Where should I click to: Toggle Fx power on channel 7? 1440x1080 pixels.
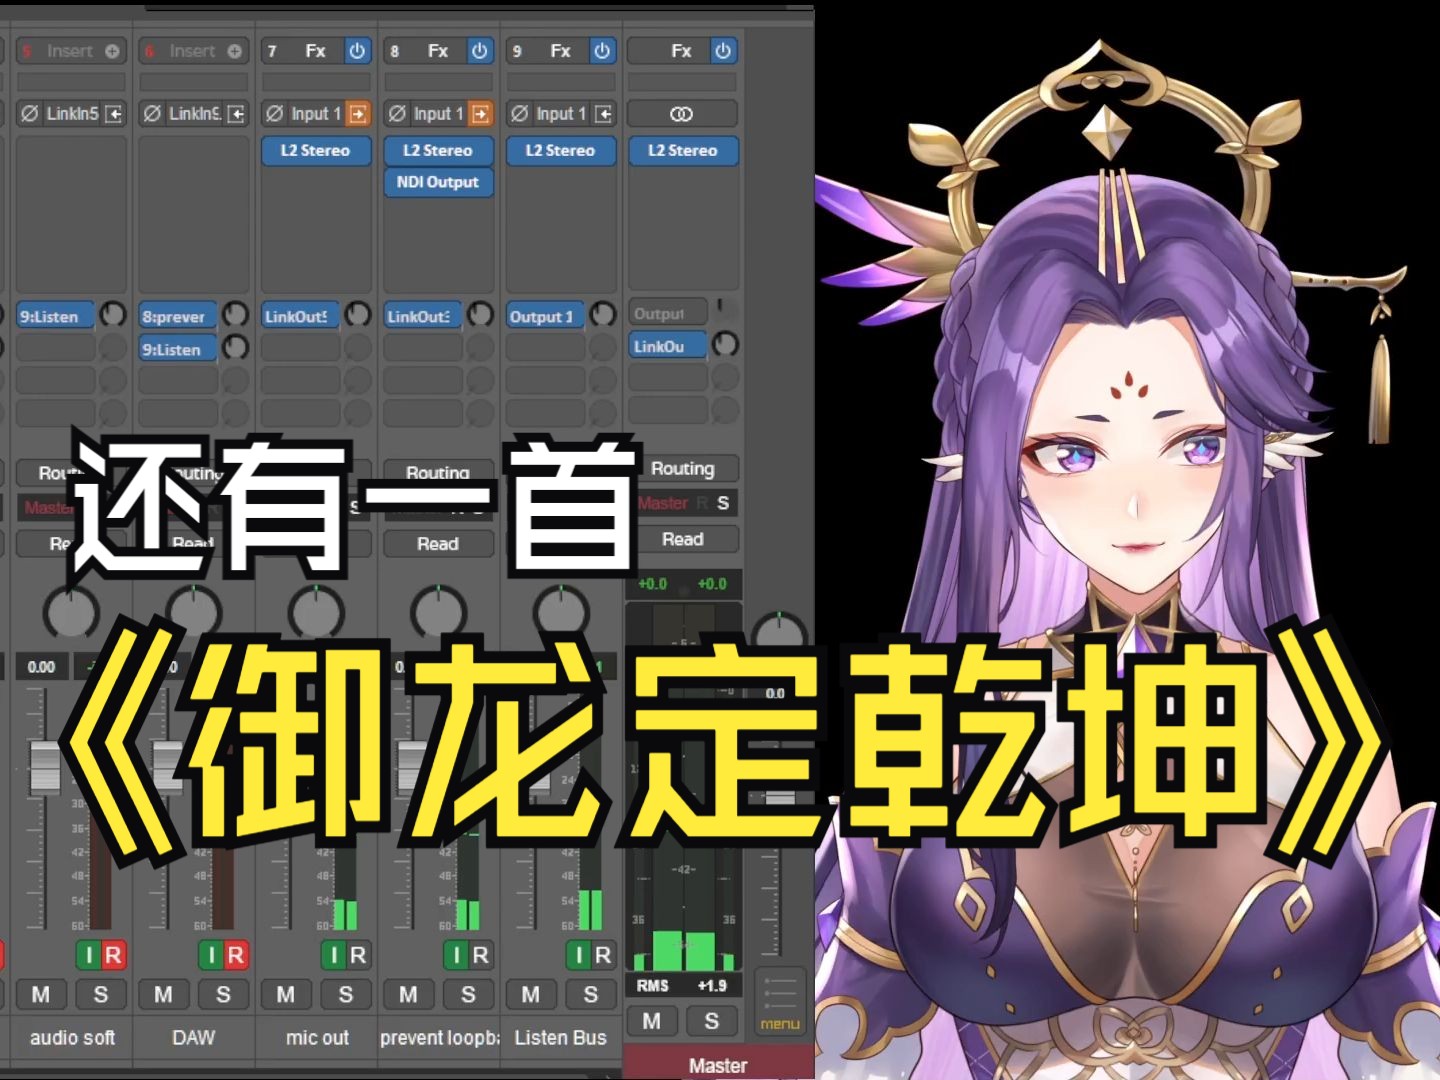(357, 51)
